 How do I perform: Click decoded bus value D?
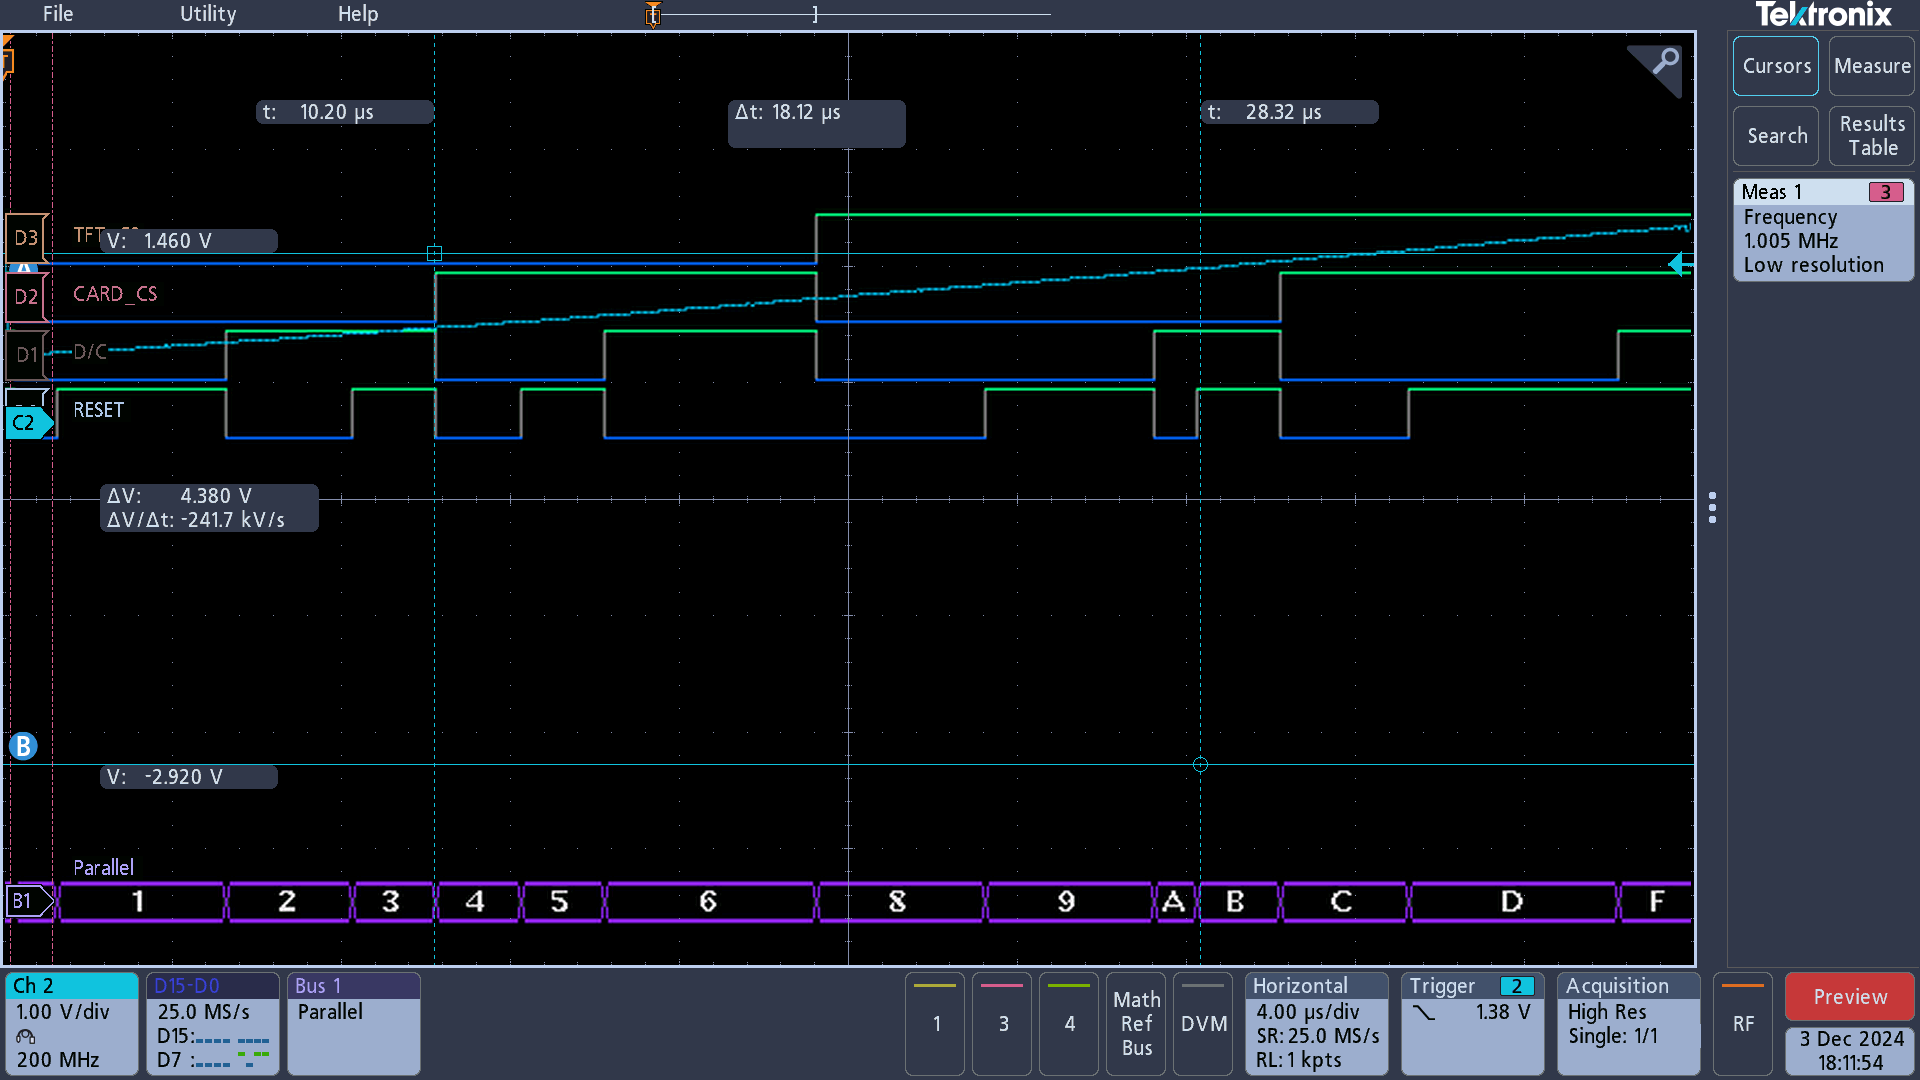click(x=1512, y=902)
